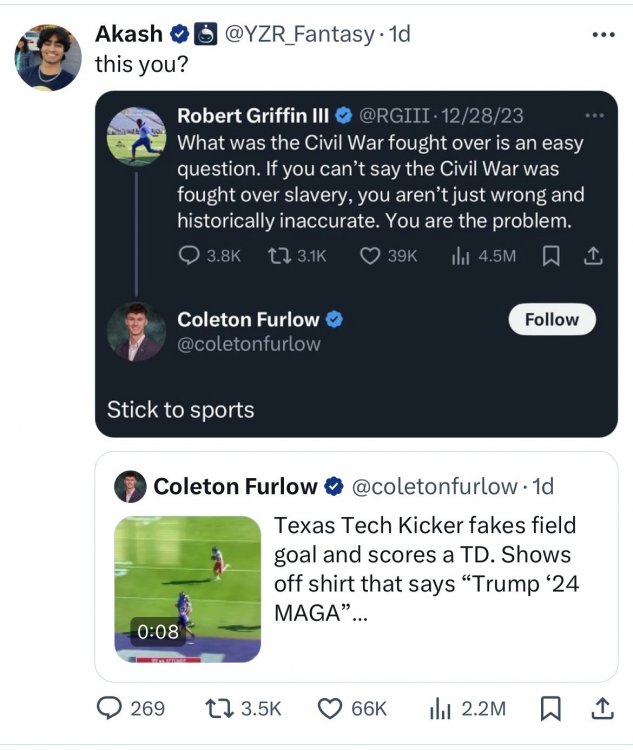Open the three-dot menu on Akash's post
Image resolution: width=633 pixels, height=750 pixels.
coord(603,35)
